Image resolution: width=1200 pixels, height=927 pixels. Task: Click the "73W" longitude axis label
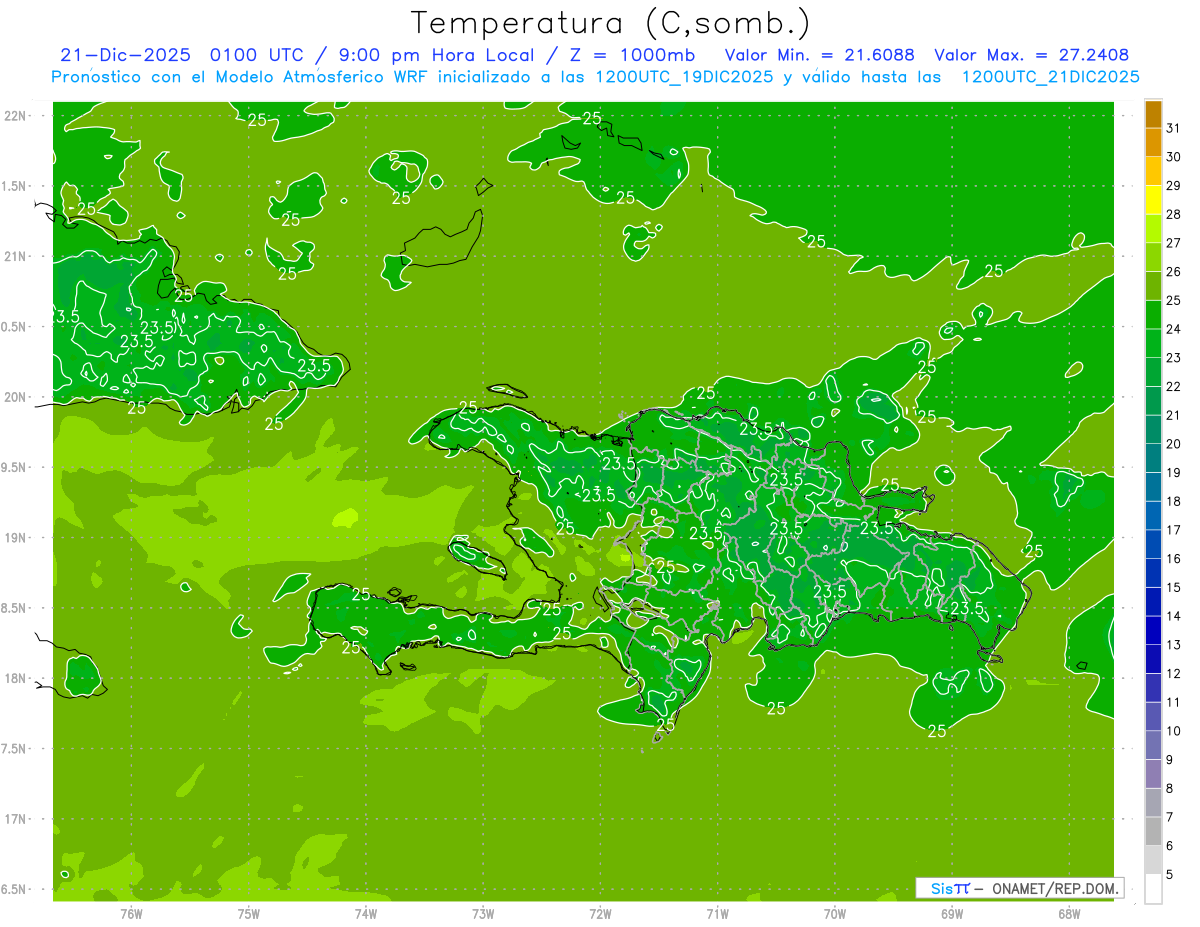tap(483, 913)
